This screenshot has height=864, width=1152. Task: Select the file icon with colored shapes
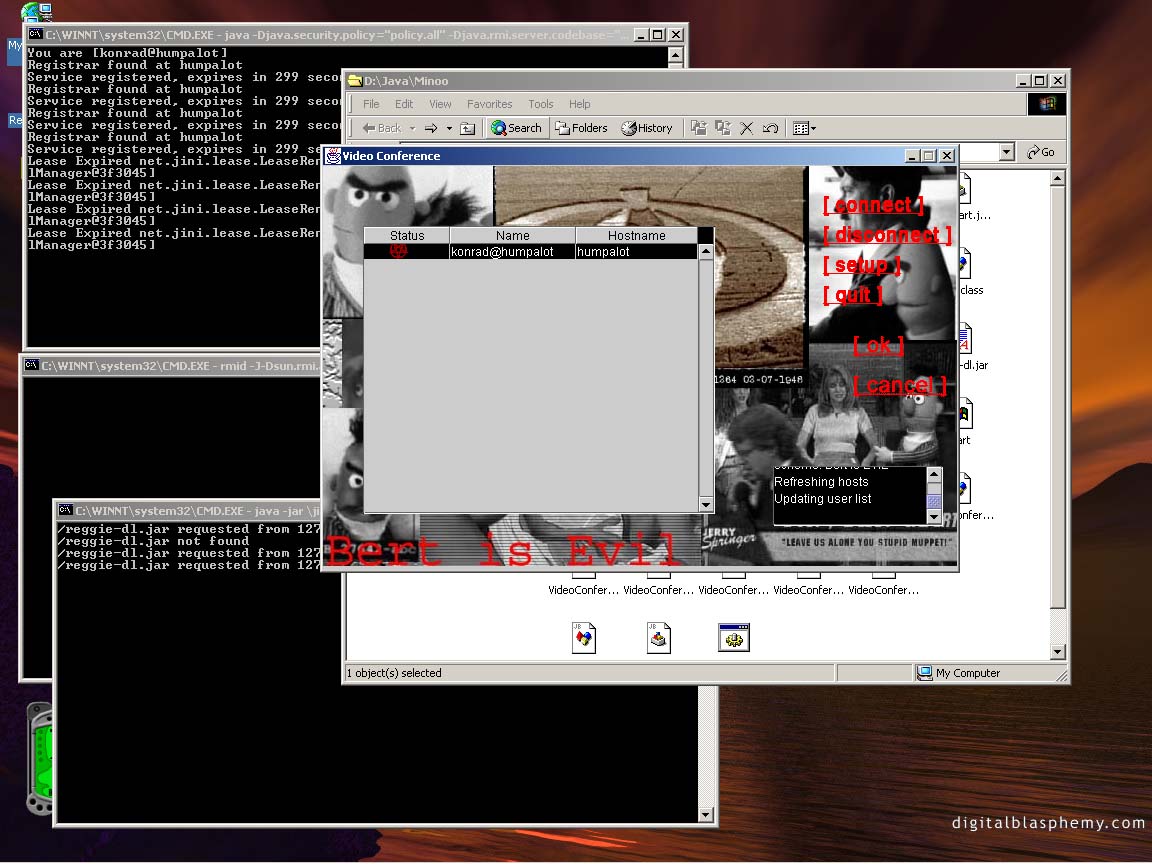(x=583, y=638)
